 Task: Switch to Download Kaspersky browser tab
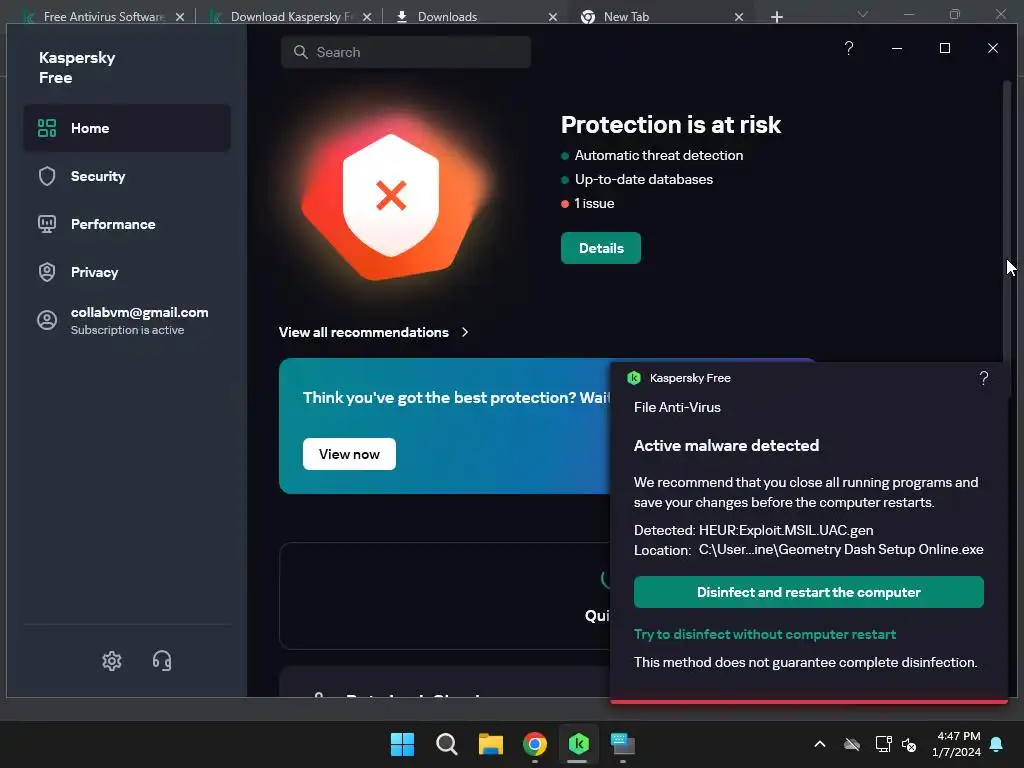point(291,17)
